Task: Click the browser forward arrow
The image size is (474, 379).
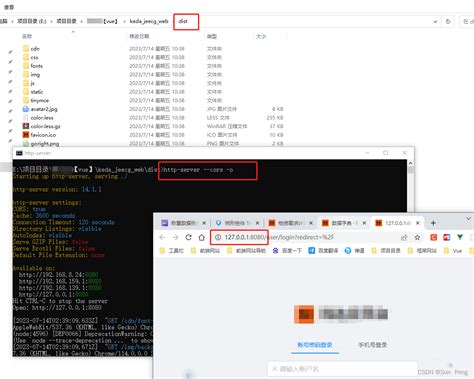Action: [175, 237]
